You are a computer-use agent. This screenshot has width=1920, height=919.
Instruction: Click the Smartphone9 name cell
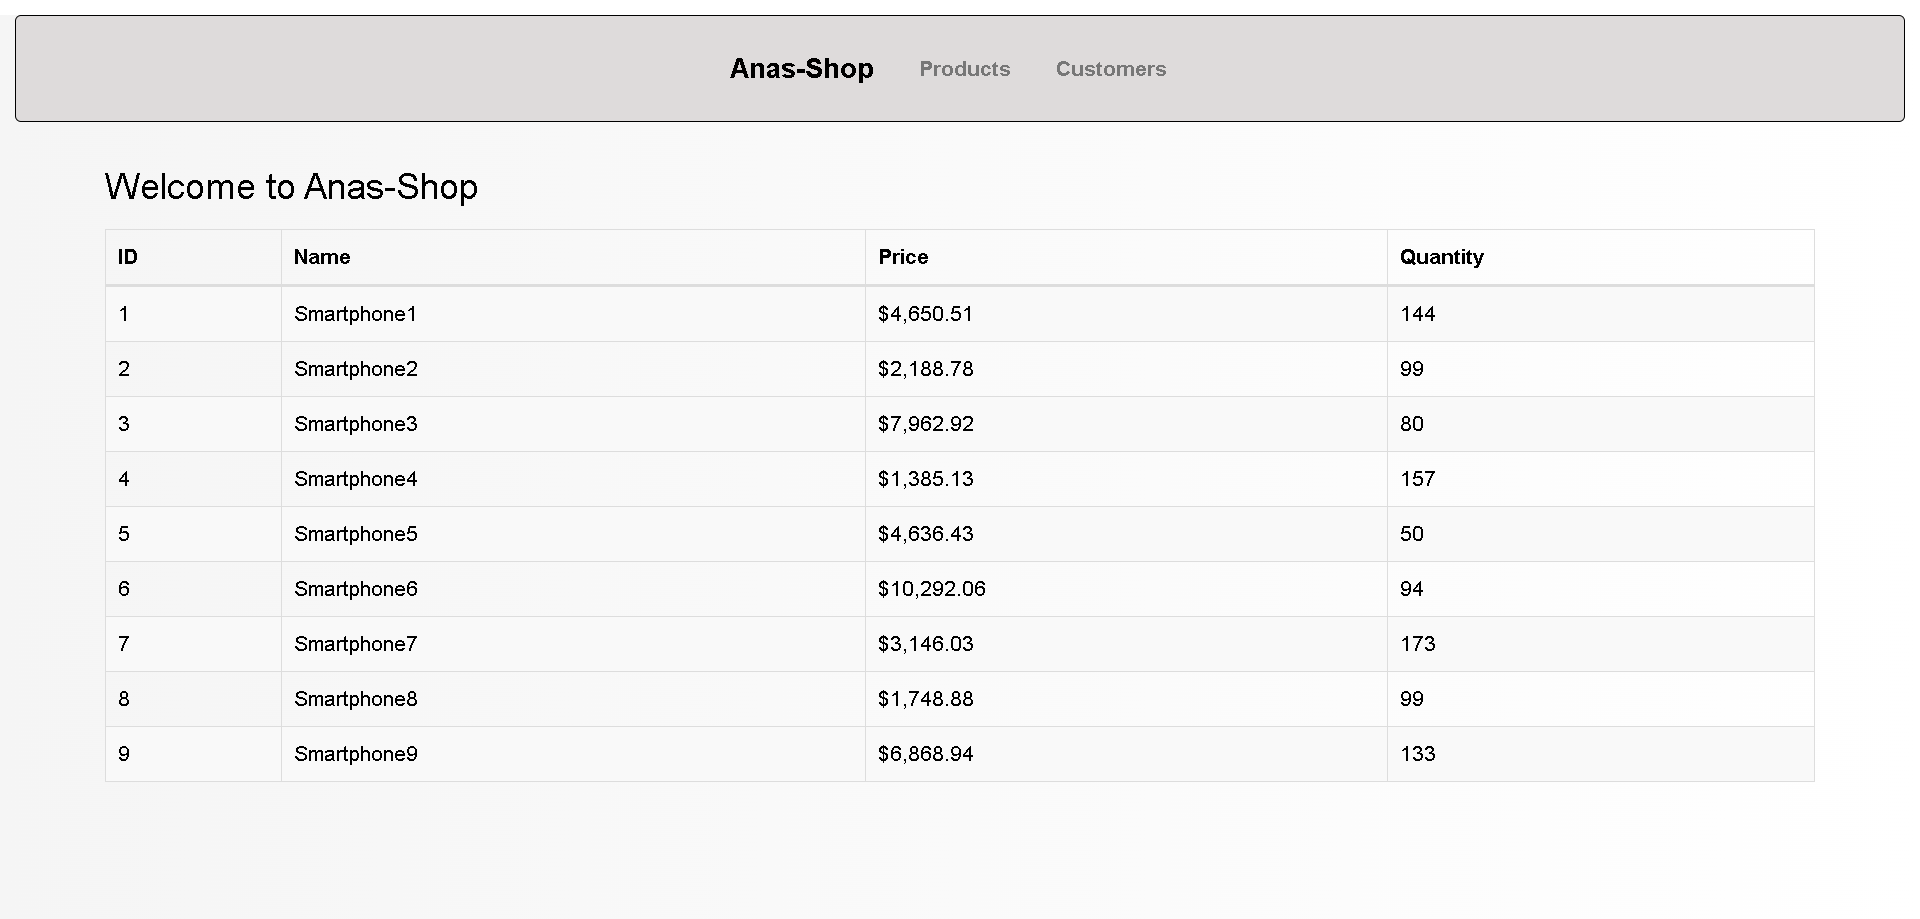pos(355,754)
